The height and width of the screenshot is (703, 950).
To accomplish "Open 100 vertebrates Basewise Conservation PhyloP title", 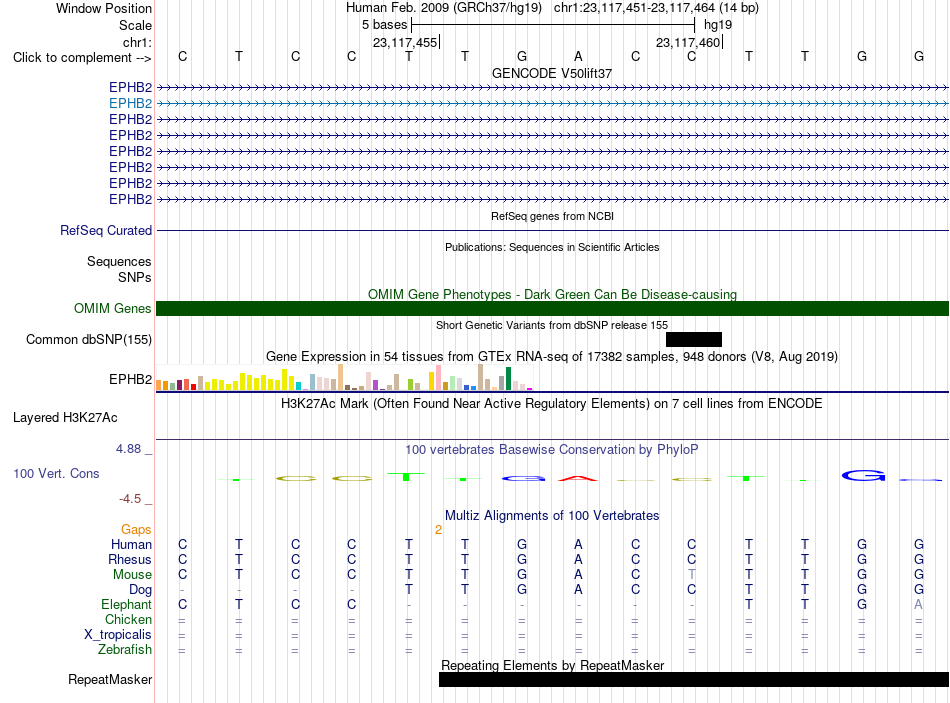I will [552, 450].
